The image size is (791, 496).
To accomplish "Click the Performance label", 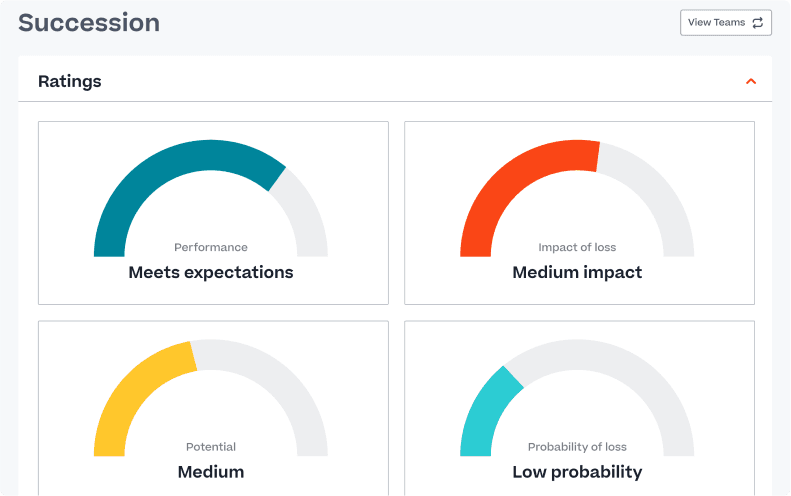I will 211,247.
